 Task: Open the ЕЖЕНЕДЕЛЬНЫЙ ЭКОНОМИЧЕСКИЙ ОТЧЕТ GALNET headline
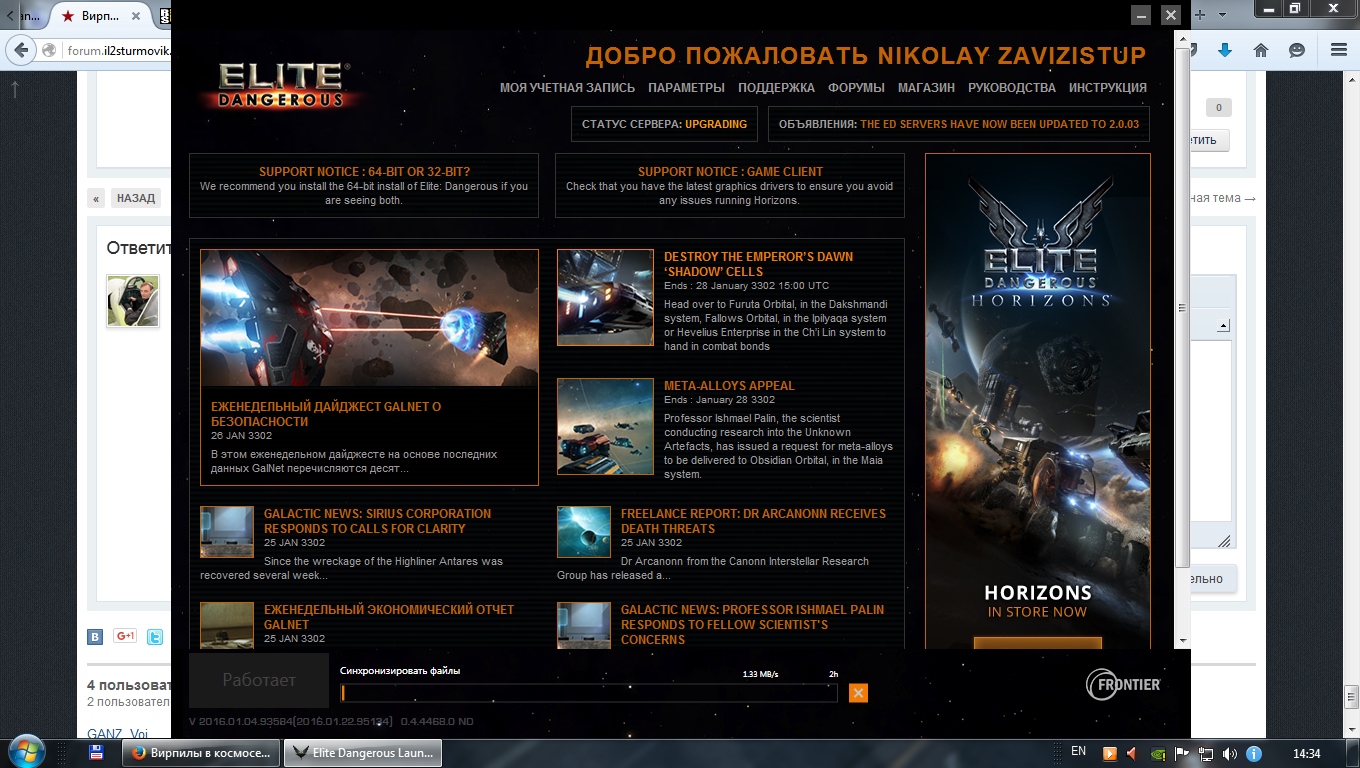tap(389, 617)
